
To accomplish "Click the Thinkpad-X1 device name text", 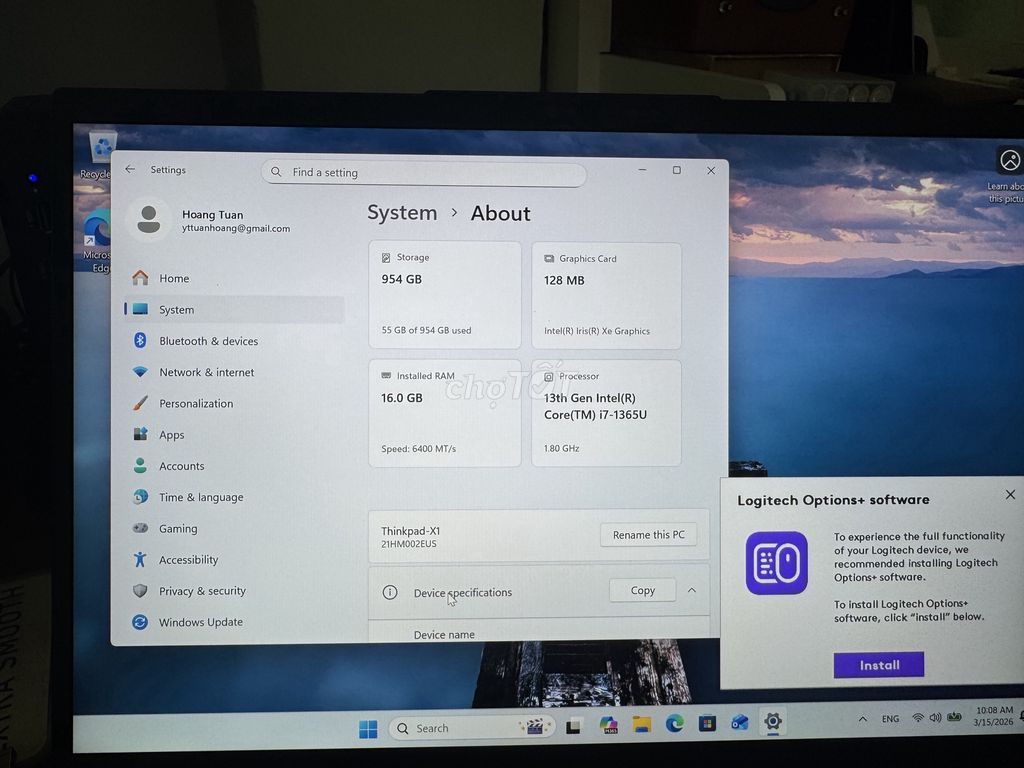I will coord(411,531).
